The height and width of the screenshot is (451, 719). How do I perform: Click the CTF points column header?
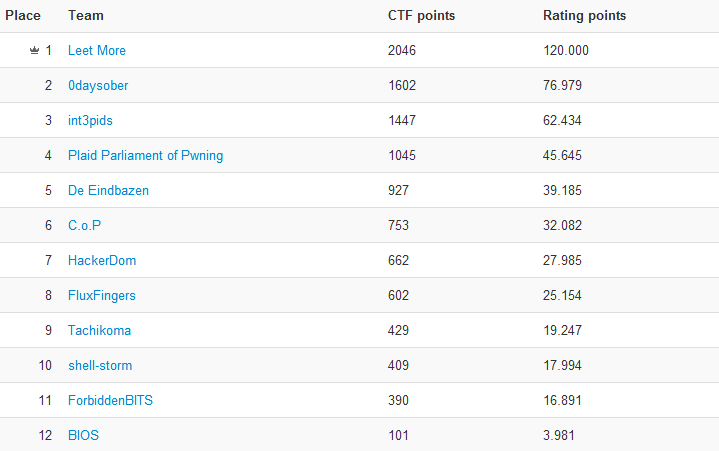[421, 16]
